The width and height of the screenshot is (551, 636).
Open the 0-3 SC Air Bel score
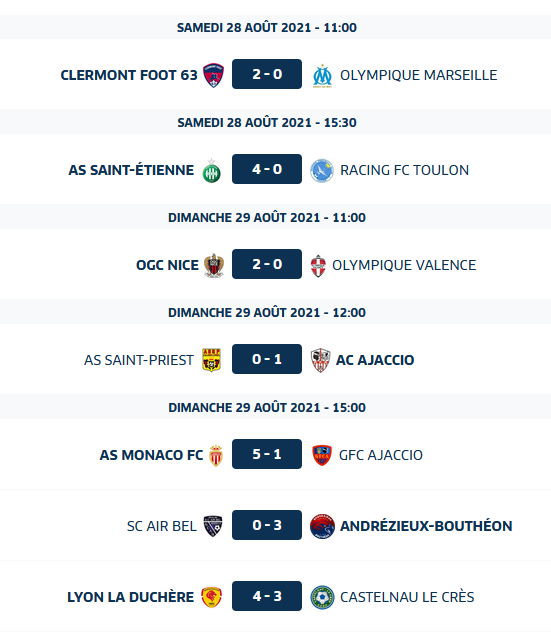click(267, 525)
